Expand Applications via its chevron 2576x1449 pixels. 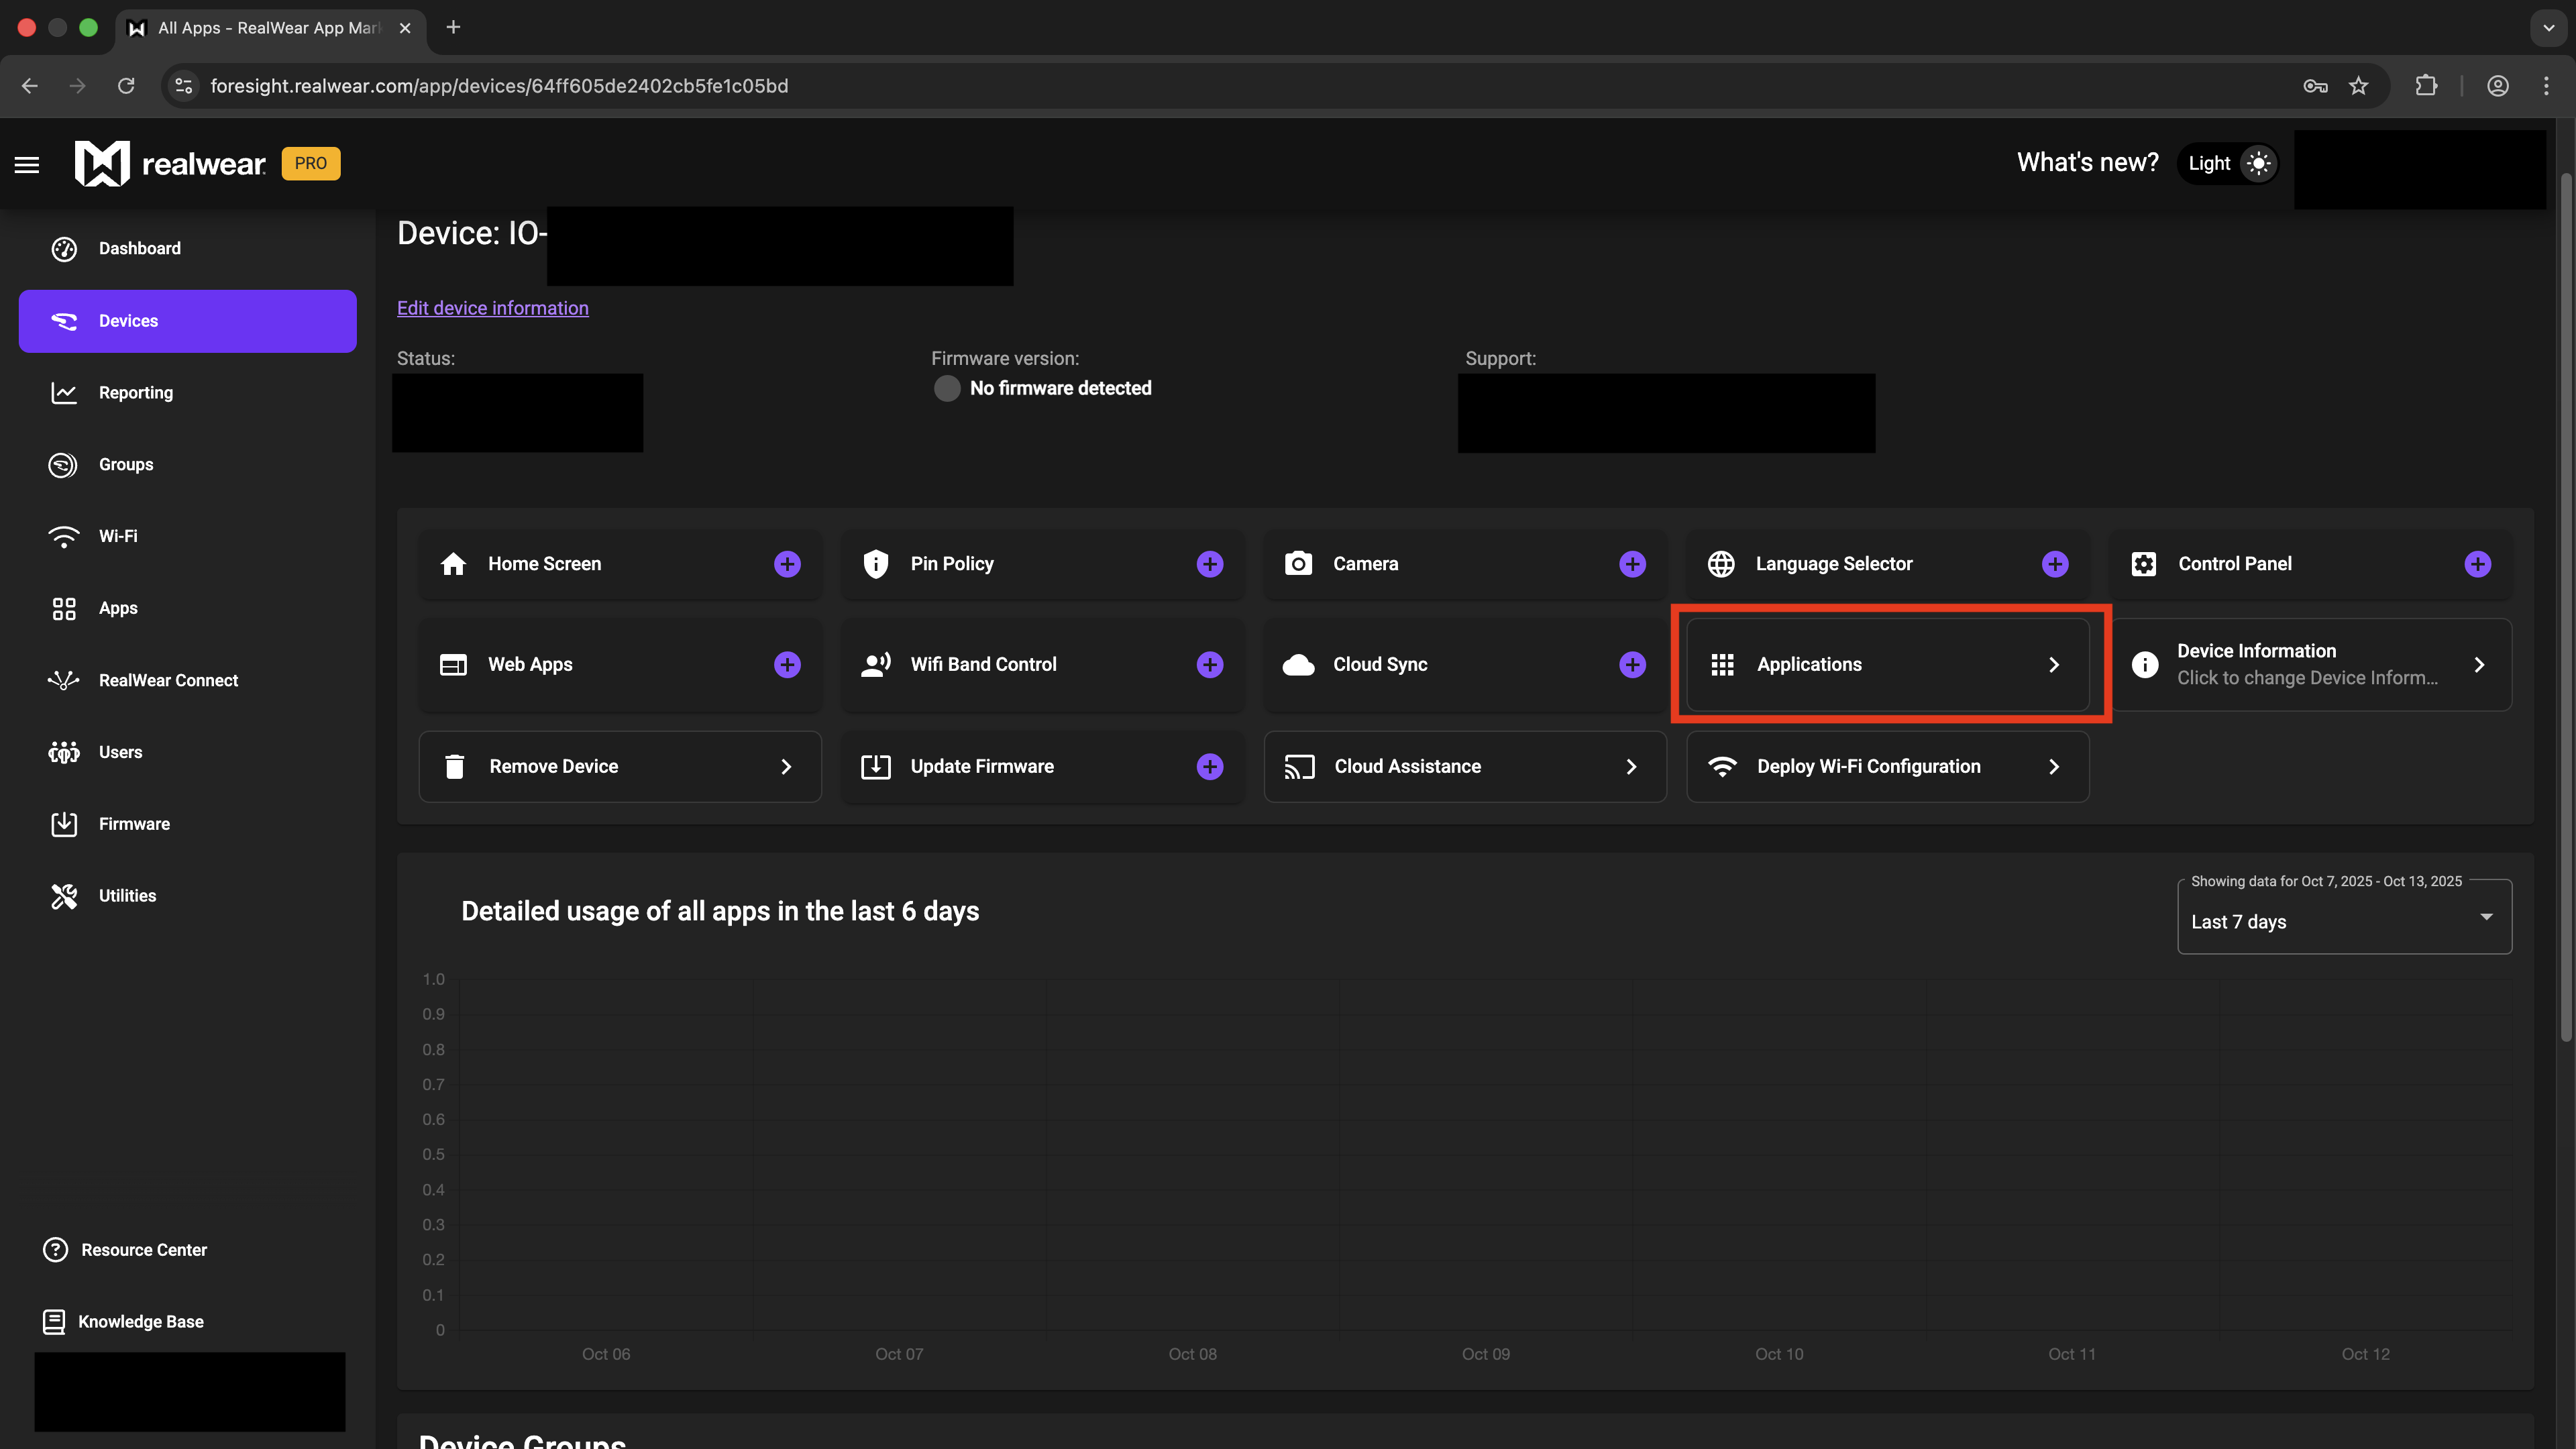click(2054, 665)
